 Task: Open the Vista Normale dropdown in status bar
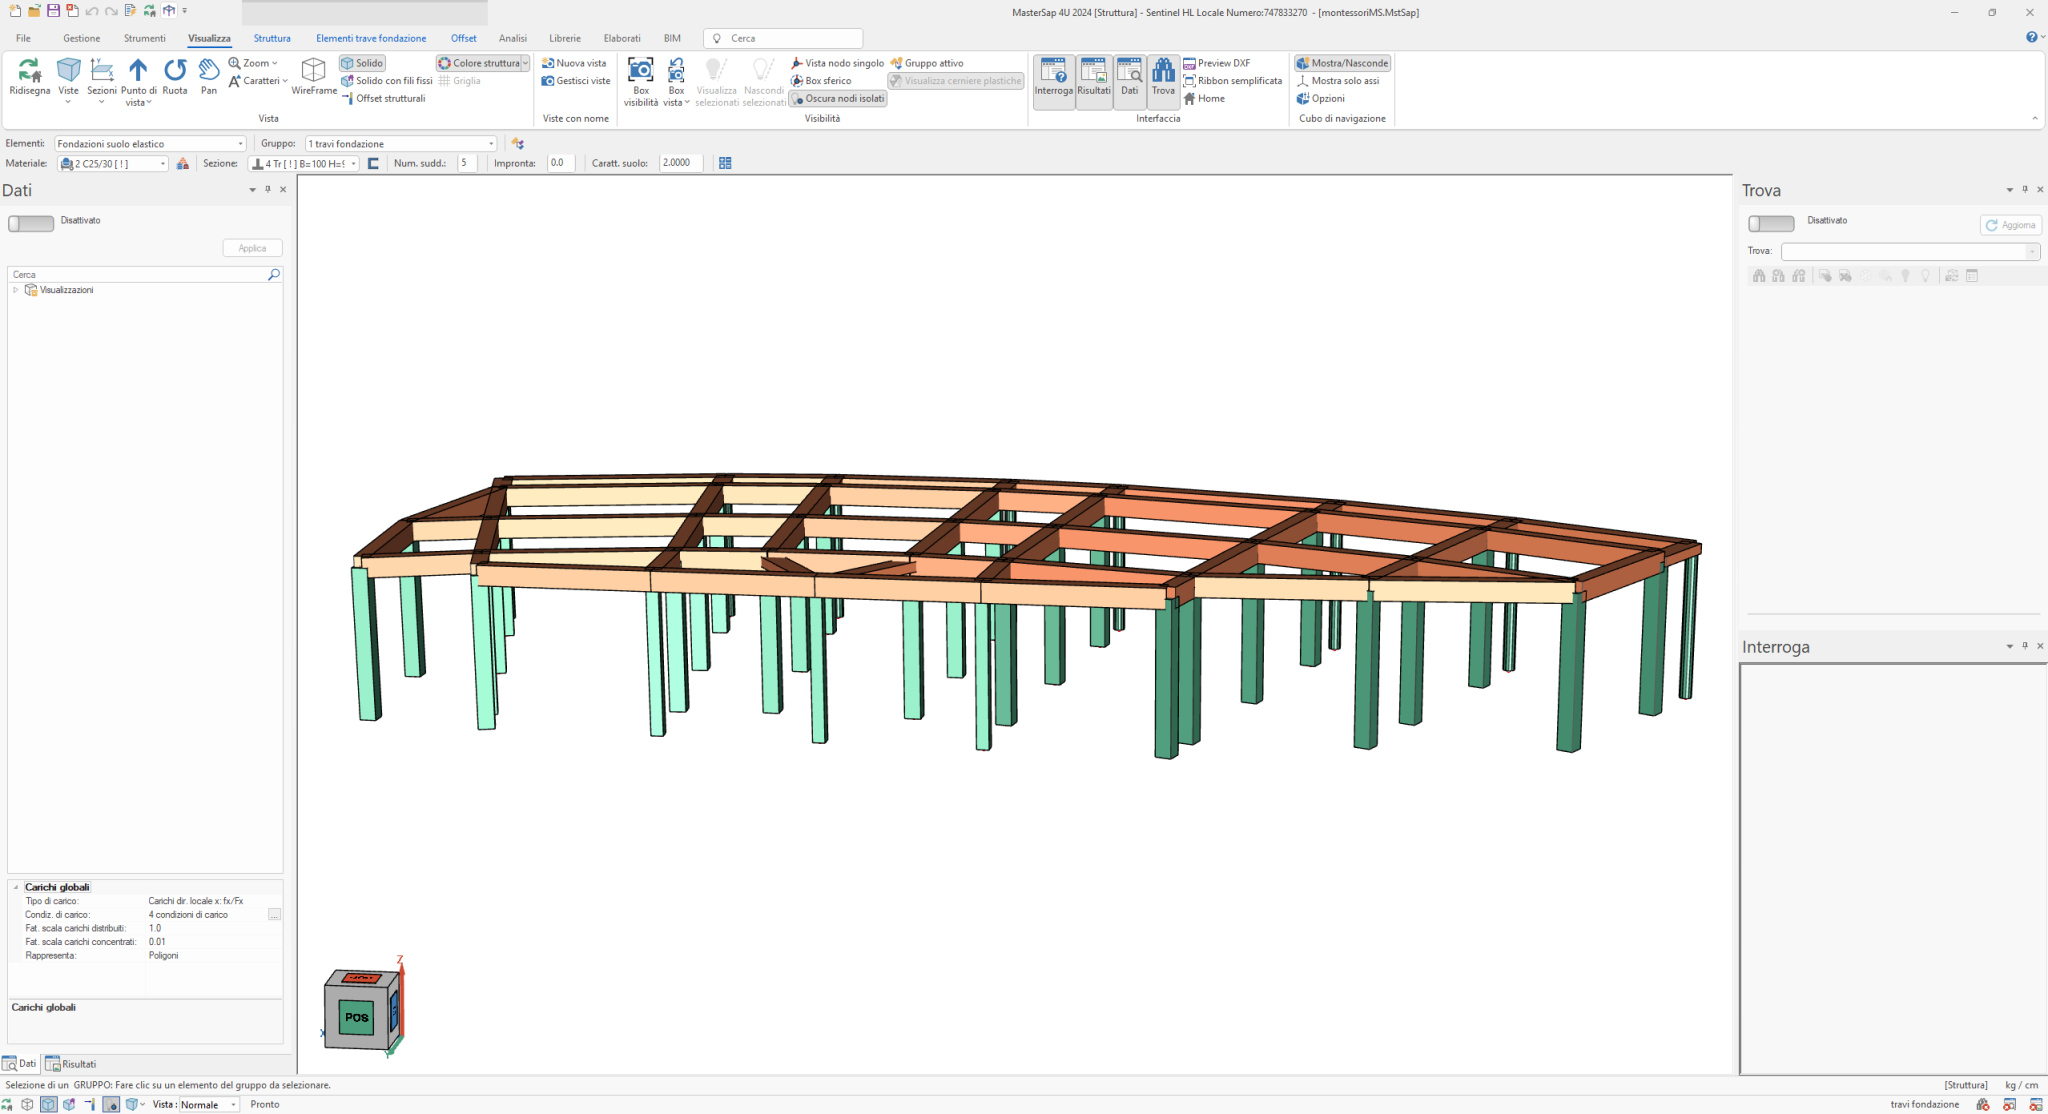pos(208,1104)
